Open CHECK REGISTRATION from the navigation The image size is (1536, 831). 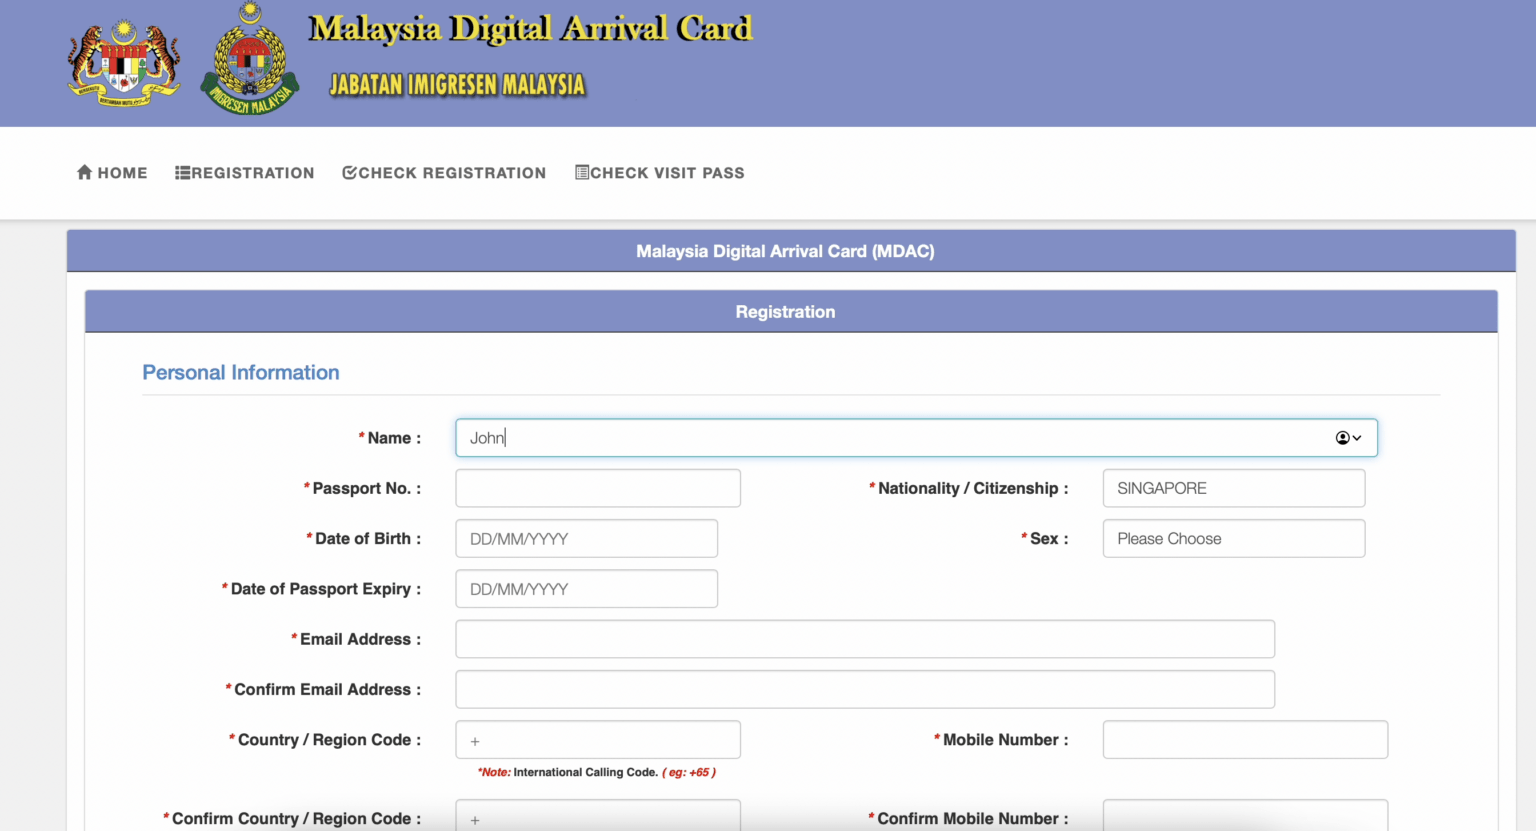(452, 172)
